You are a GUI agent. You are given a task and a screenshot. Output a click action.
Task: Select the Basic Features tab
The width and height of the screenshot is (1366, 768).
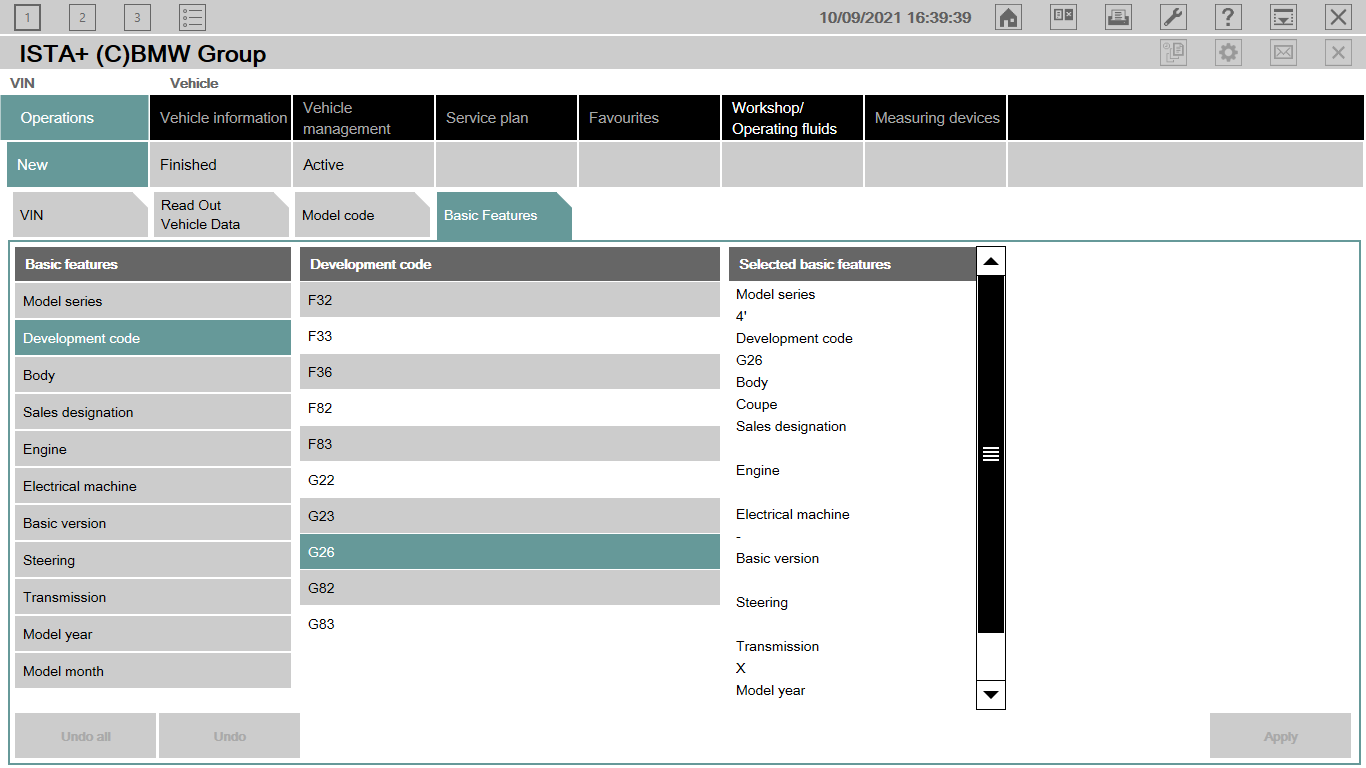click(504, 215)
